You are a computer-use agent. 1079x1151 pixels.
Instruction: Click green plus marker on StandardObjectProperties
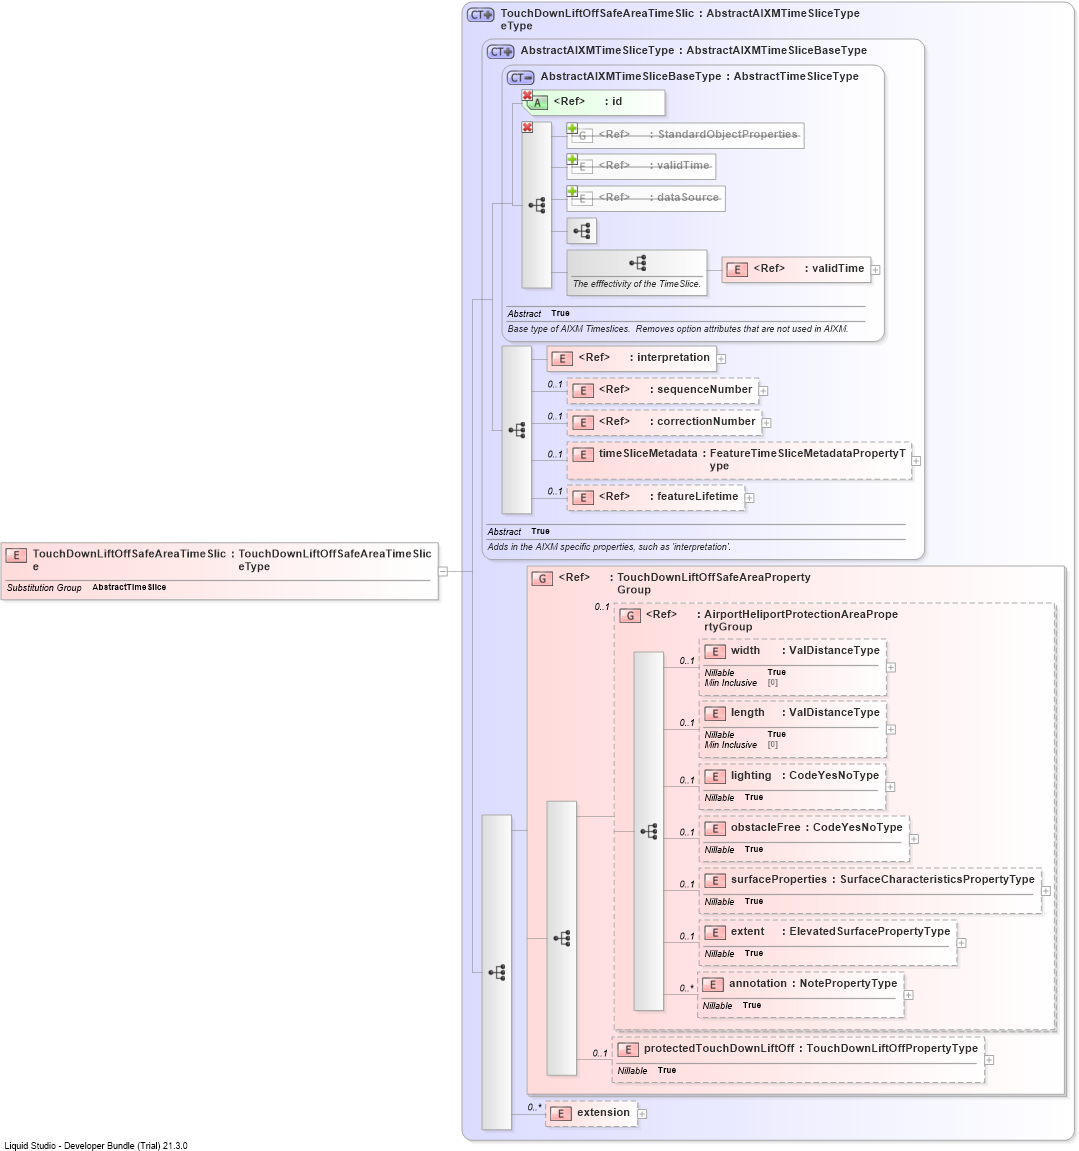(573, 128)
